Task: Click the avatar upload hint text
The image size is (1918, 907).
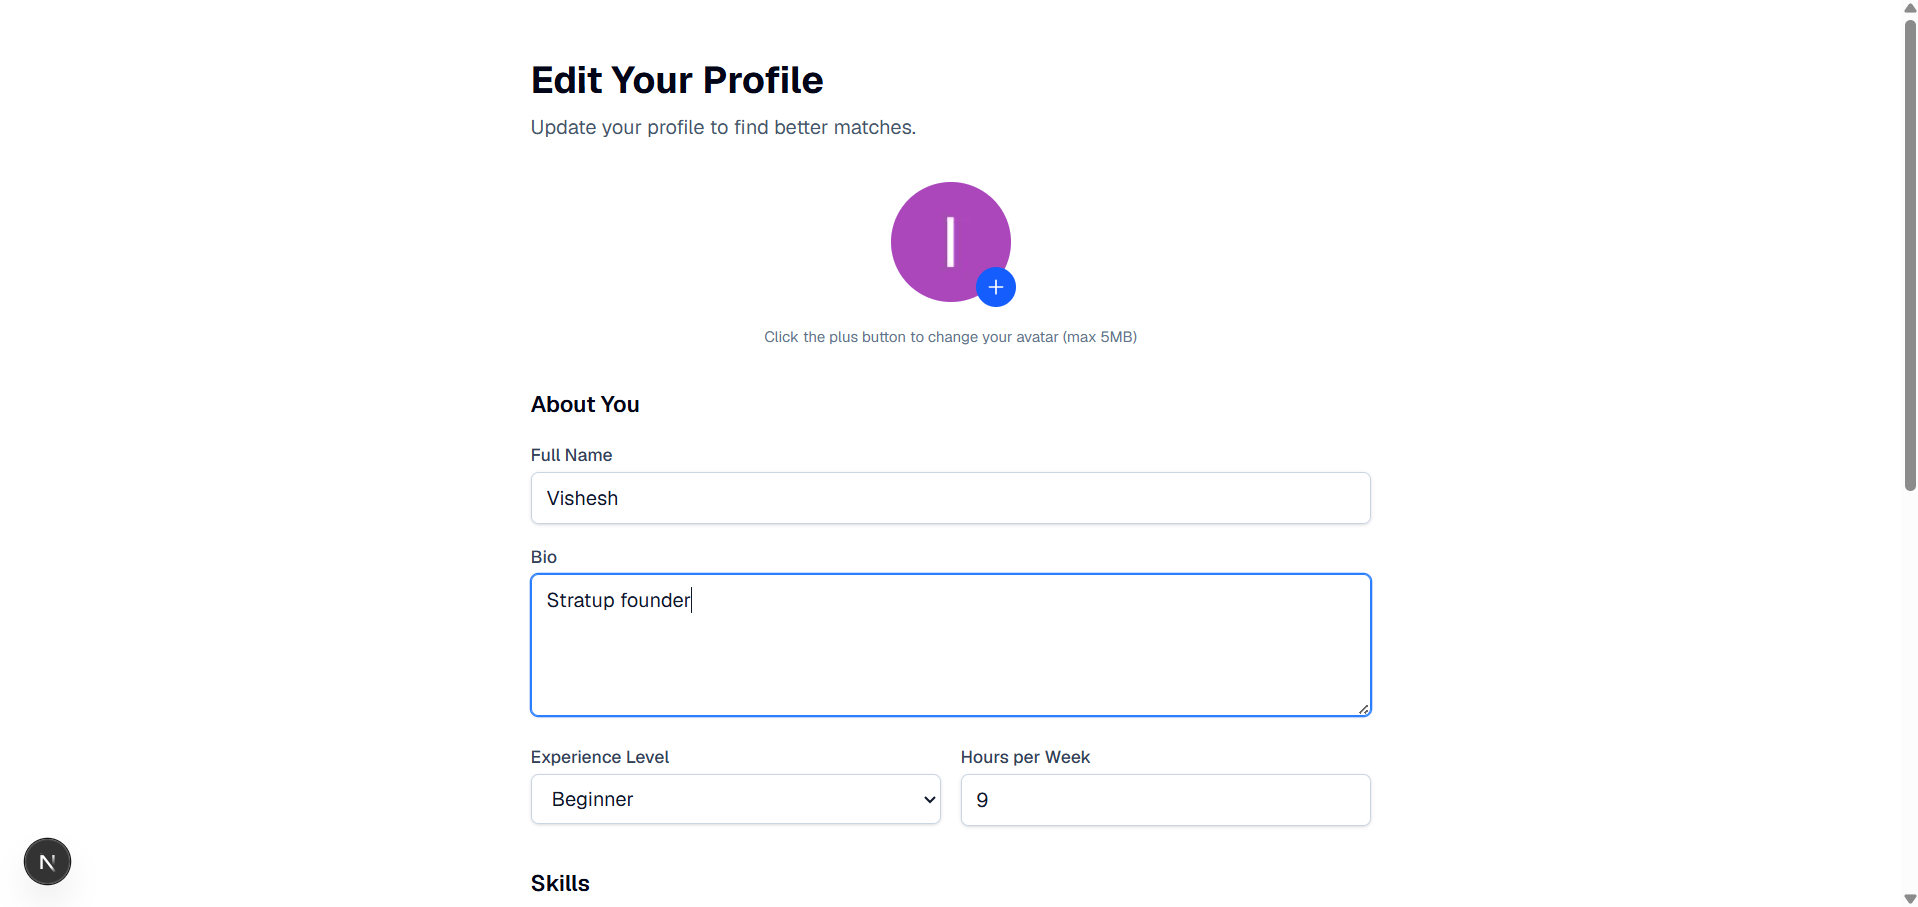Action: [950, 337]
